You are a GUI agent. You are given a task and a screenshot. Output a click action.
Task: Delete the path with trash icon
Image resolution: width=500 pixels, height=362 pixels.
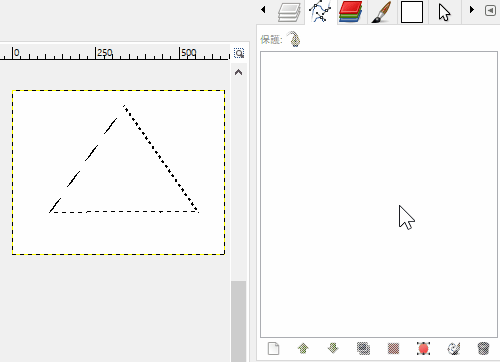[x=483, y=349]
